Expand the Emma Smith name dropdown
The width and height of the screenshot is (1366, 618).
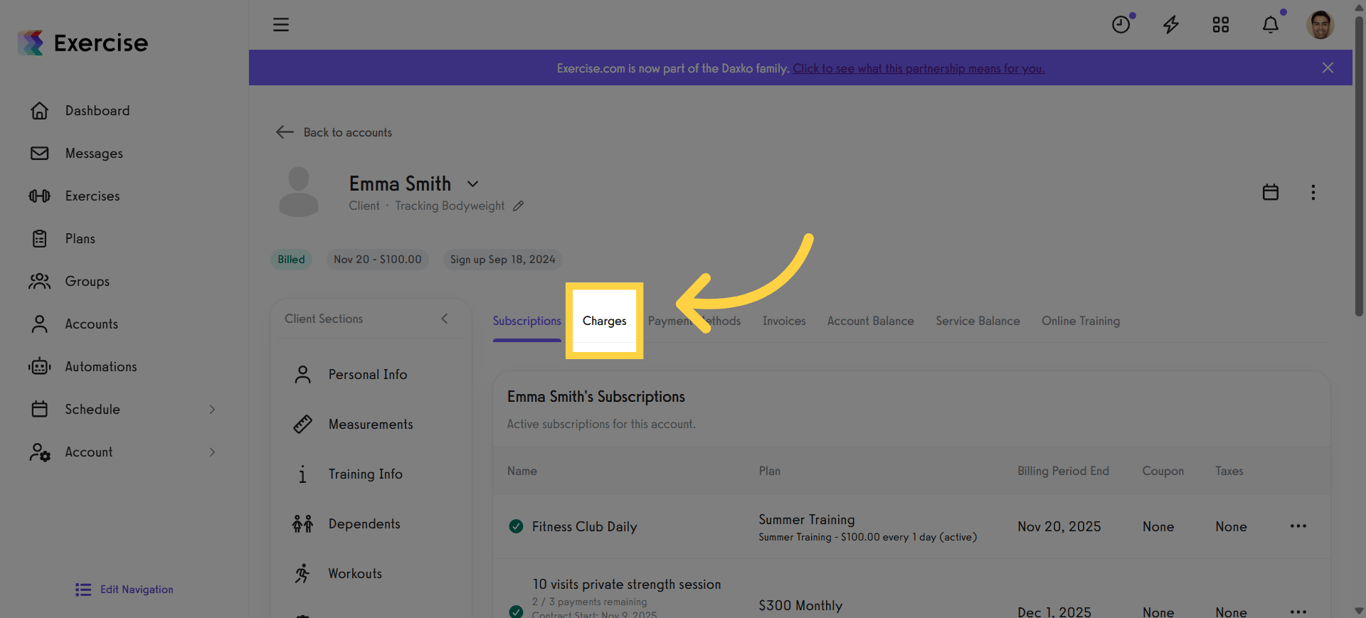point(471,184)
